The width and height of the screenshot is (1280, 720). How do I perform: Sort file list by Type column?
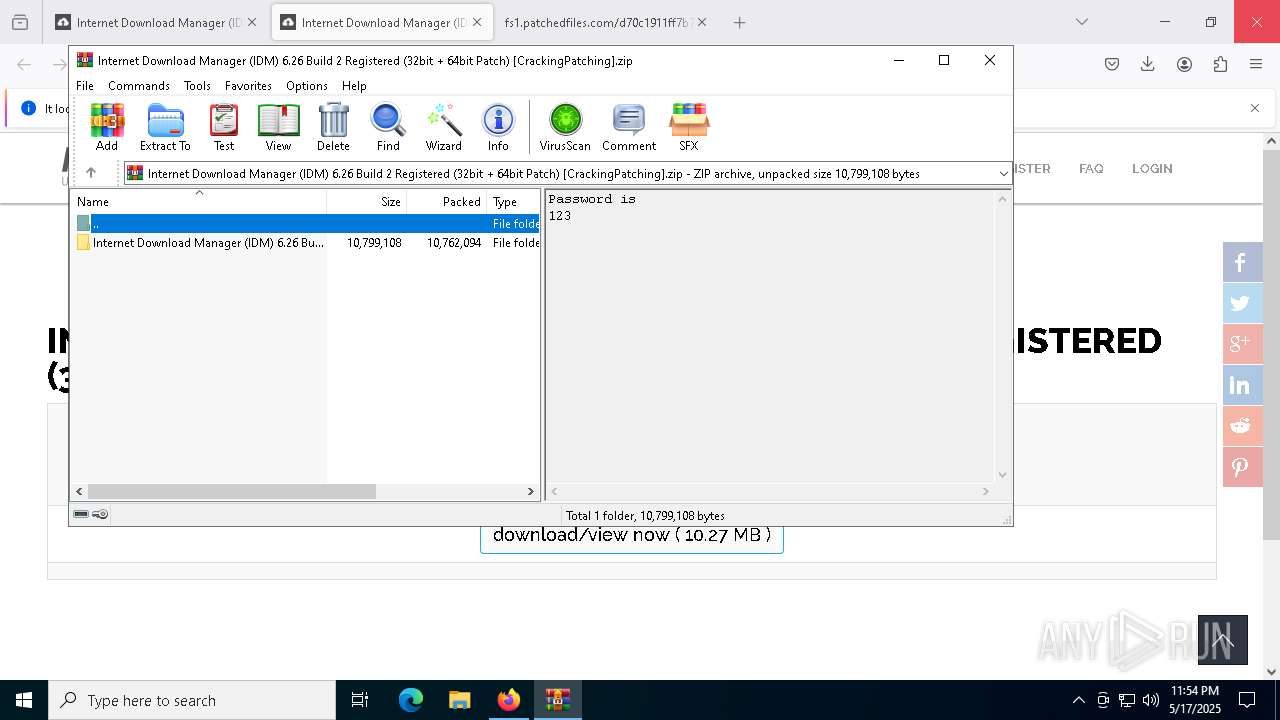[x=513, y=202]
